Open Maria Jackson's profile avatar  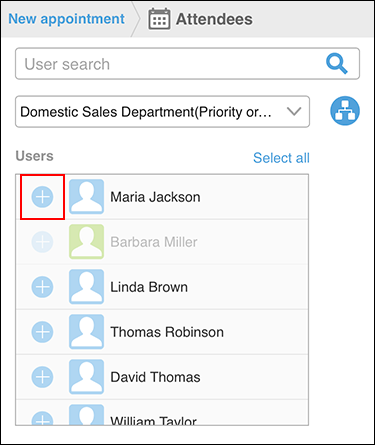pyautogui.click(x=86, y=197)
